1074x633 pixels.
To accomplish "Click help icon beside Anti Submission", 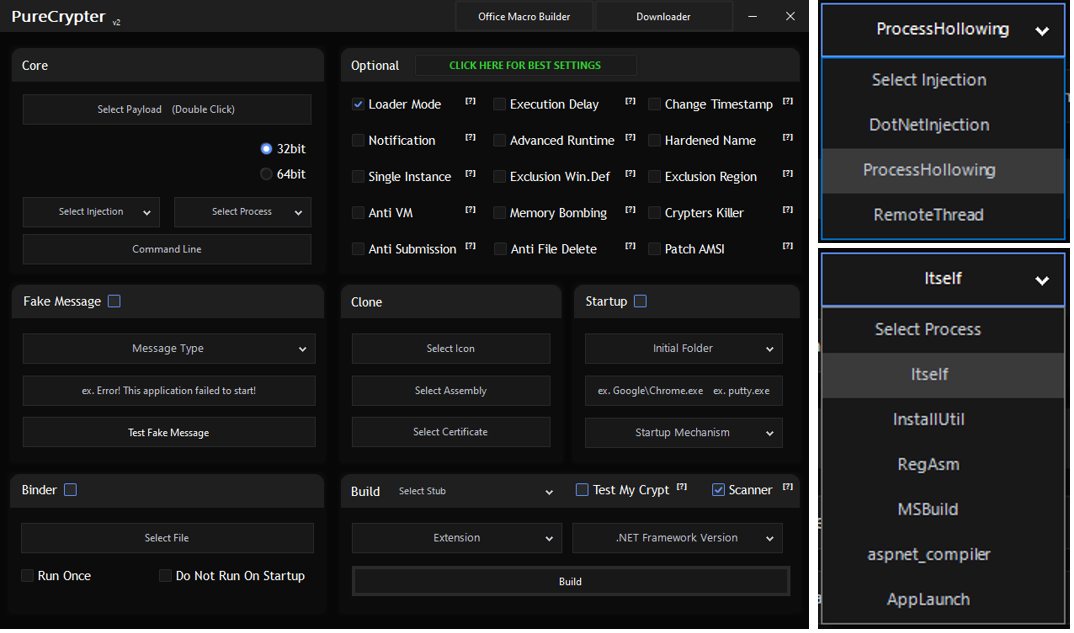I will click(470, 246).
